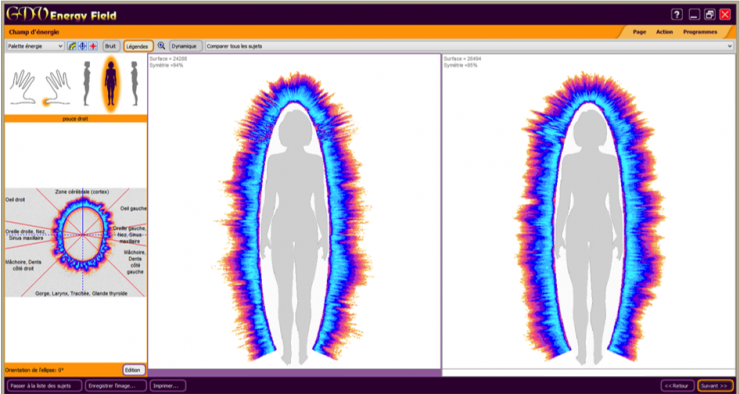Click the red star toolbar icon

(x=93, y=46)
